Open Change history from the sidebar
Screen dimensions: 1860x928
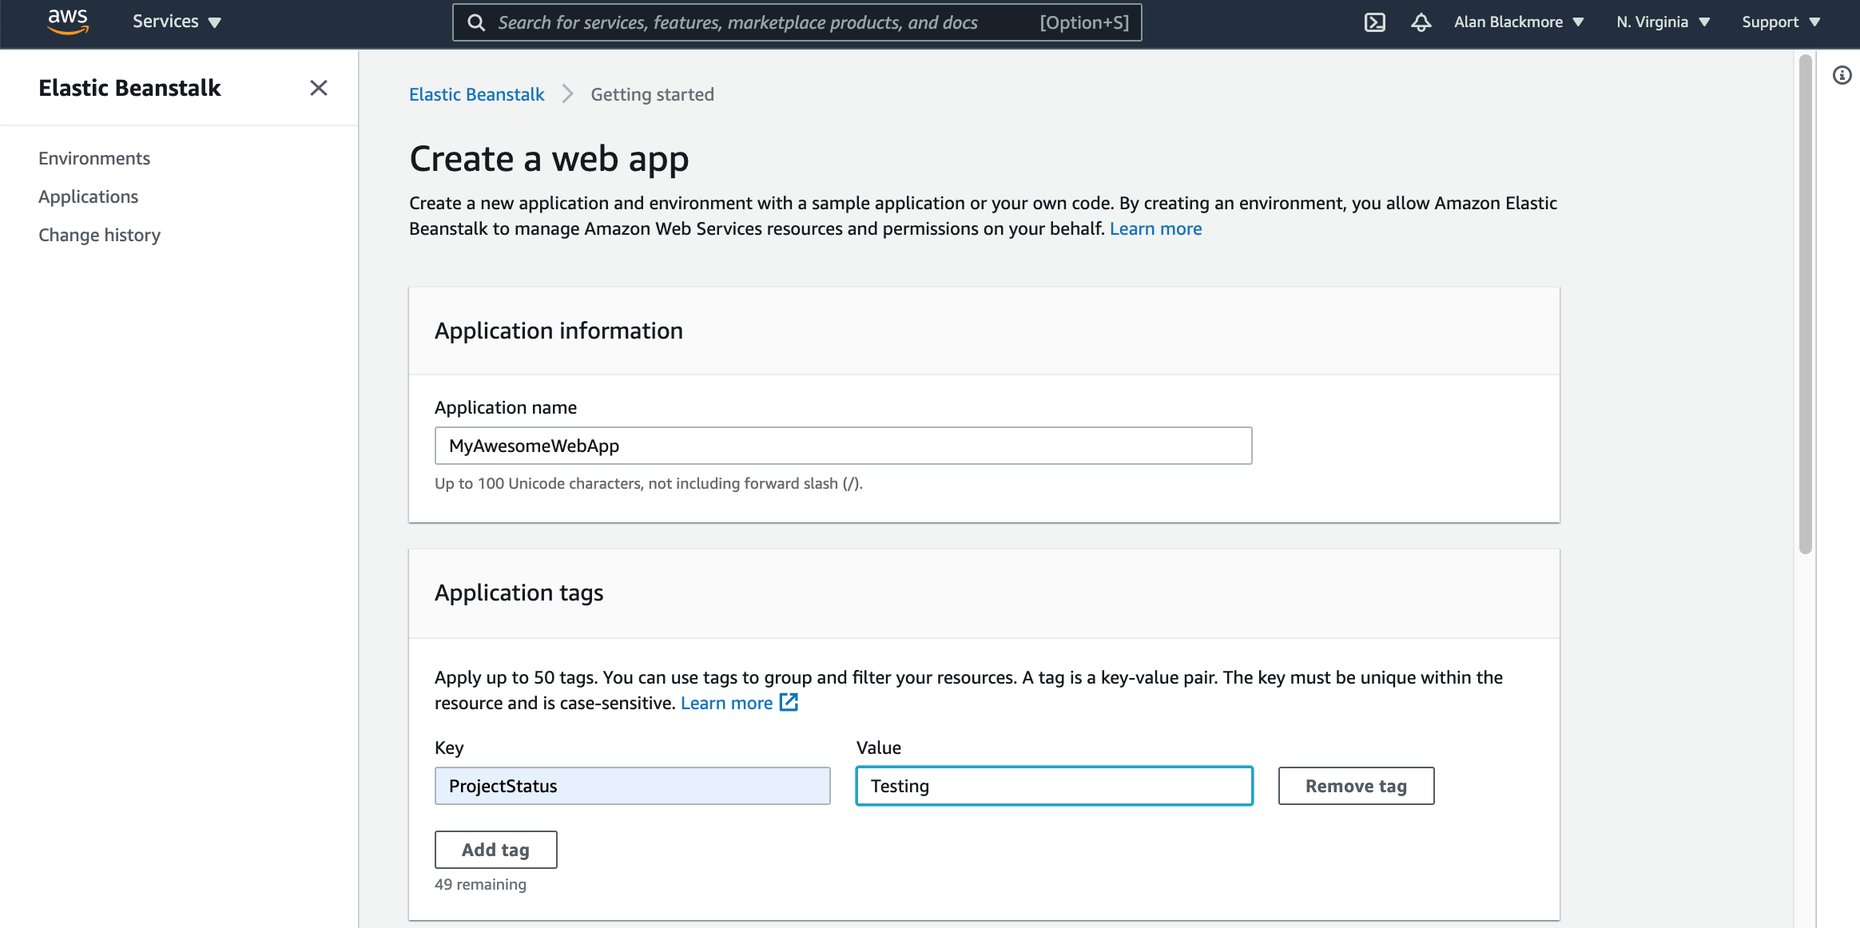pos(99,234)
